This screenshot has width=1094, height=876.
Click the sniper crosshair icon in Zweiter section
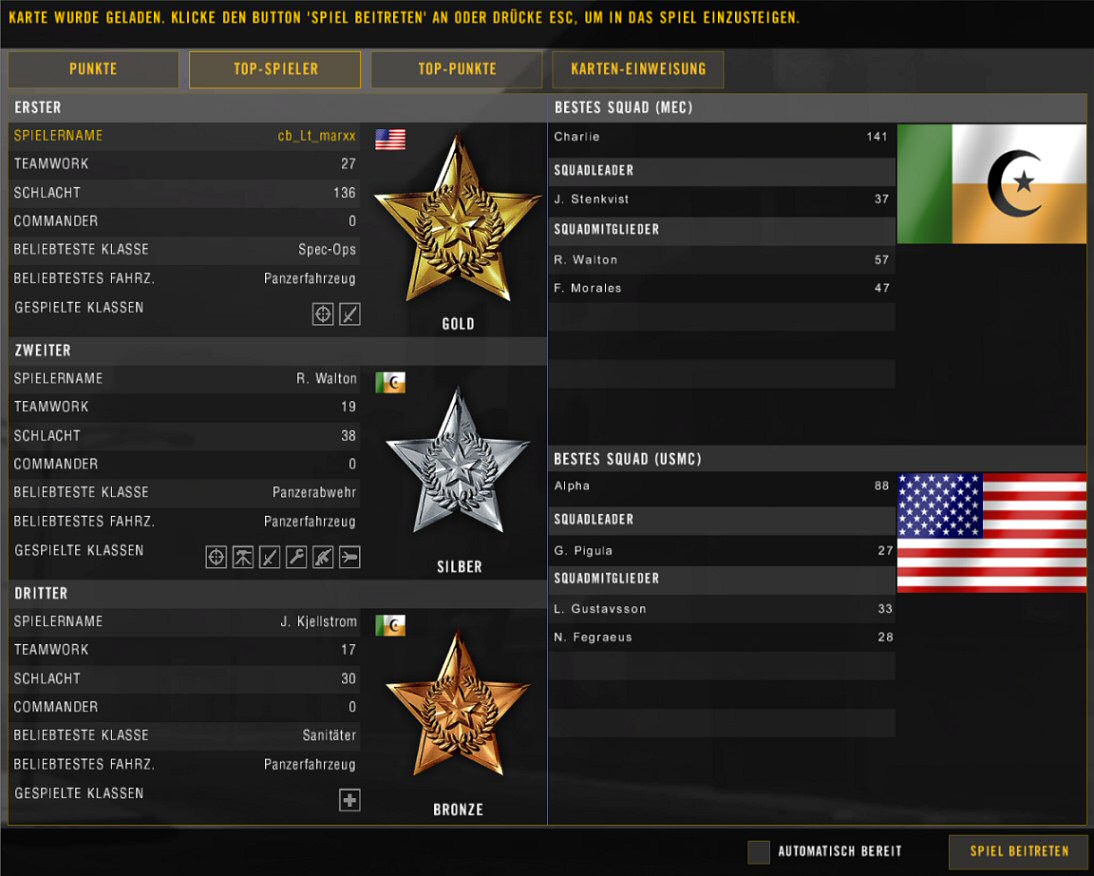pos(216,557)
